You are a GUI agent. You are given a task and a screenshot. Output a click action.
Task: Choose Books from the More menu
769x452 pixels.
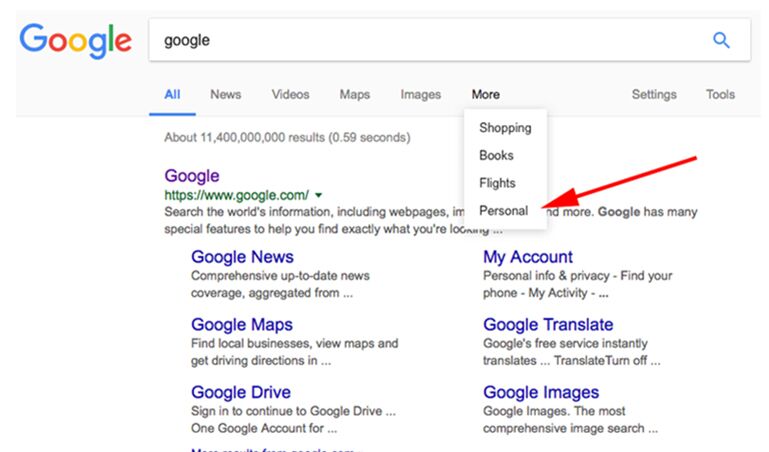tap(496, 155)
